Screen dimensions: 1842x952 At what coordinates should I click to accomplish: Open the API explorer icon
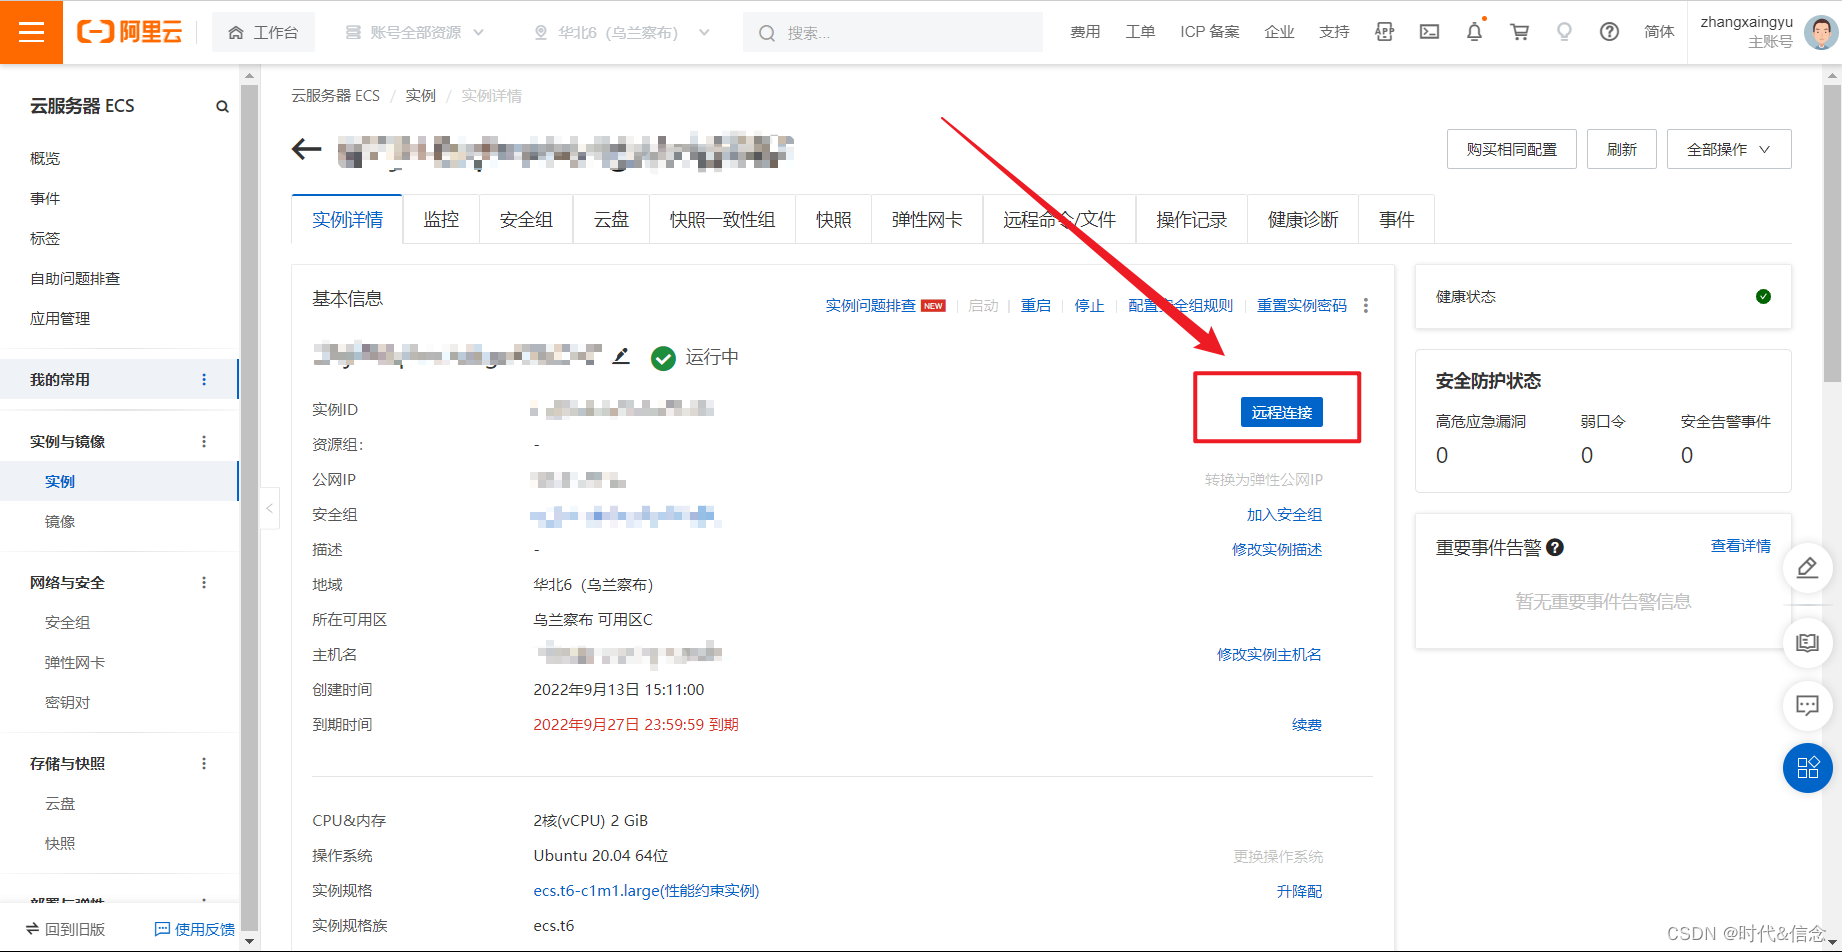1384,32
